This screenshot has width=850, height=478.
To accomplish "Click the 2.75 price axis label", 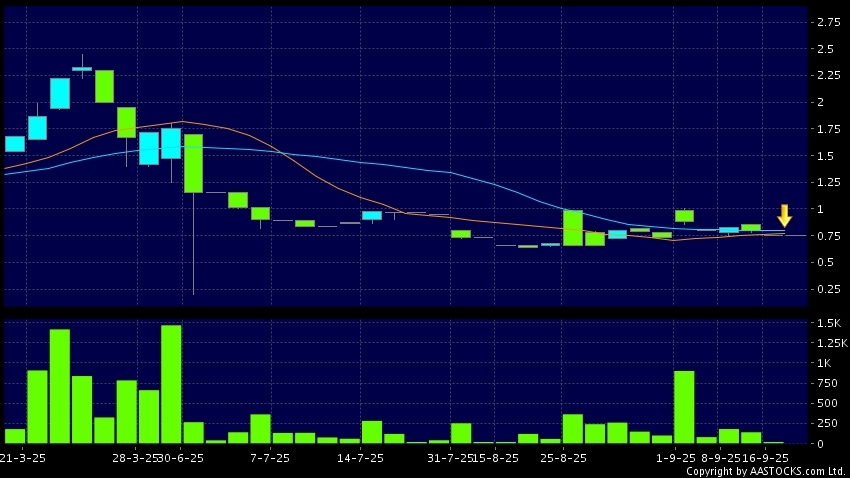I will [829, 22].
